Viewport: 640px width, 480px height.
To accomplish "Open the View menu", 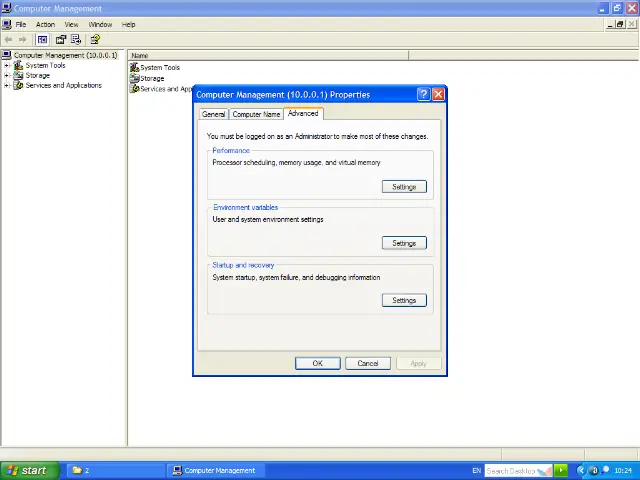I will pos(71,24).
